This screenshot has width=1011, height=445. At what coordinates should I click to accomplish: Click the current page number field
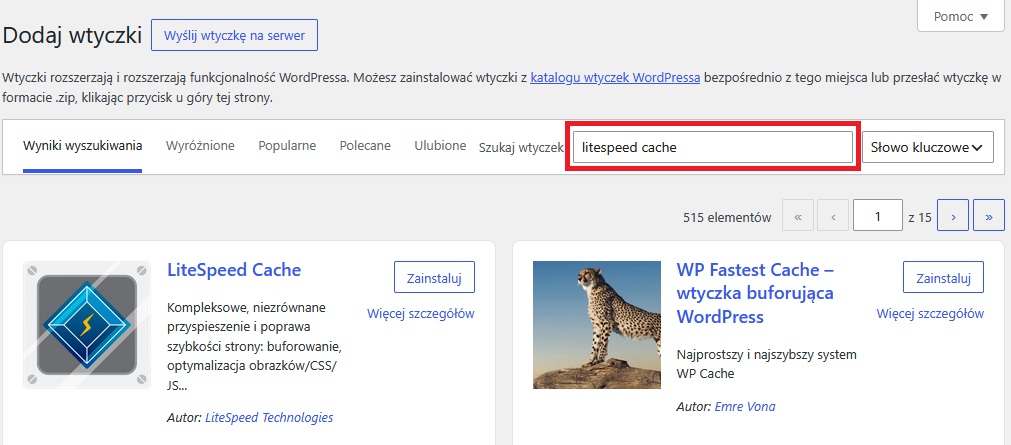point(878,215)
